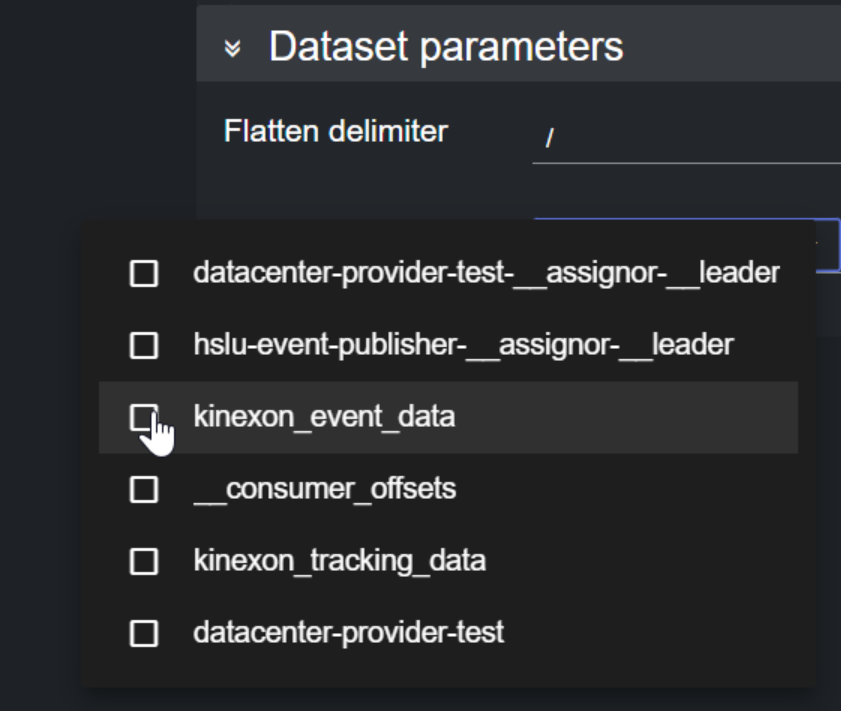Check the datacenter-provider-test-__assignor-__leader checkbox

[x=144, y=273]
